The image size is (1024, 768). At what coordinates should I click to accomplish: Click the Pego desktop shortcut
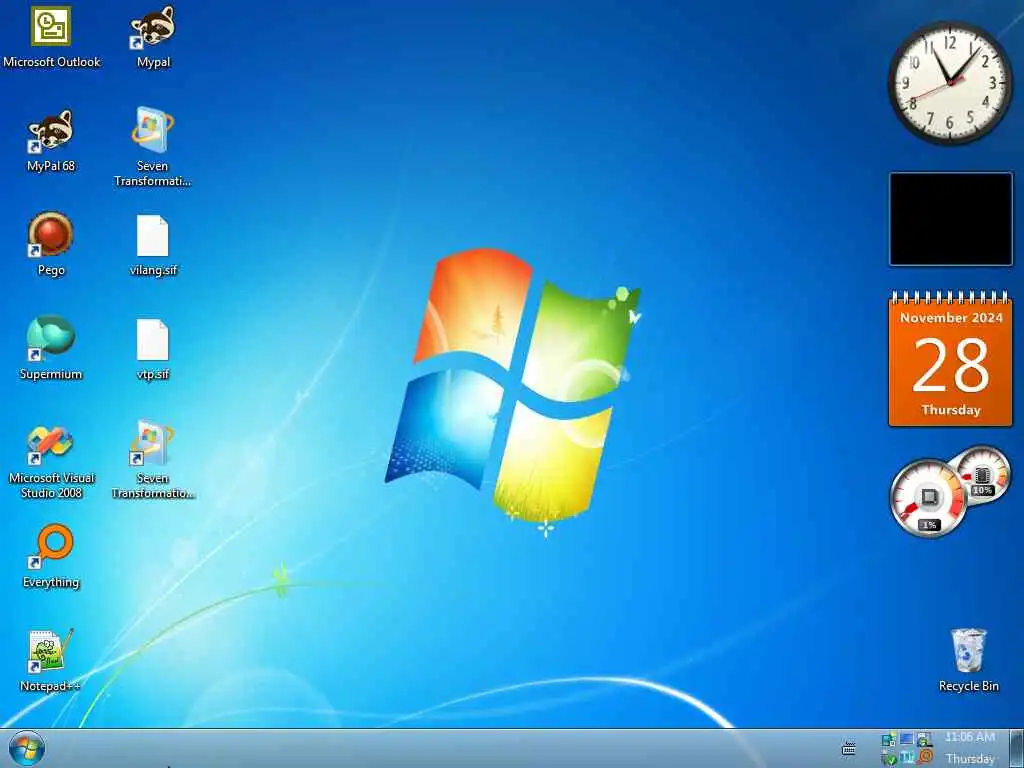[x=51, y=244]
